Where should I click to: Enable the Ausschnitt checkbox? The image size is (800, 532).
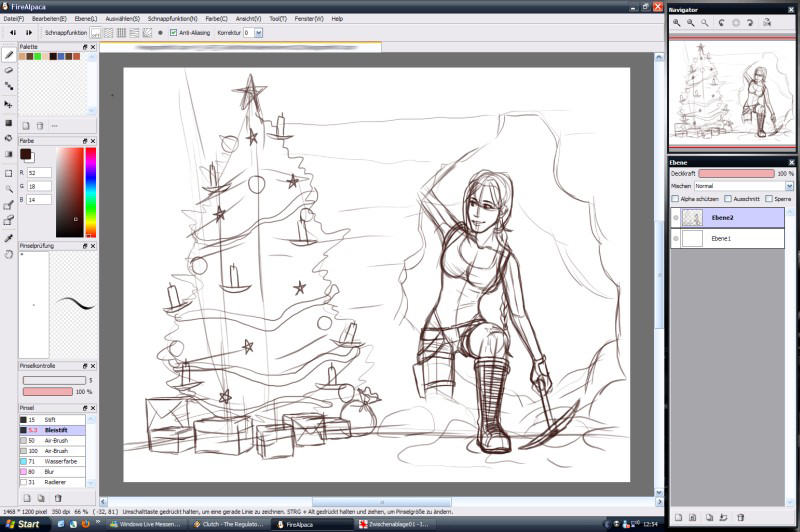pyautogui.click(x=728, y=198)
